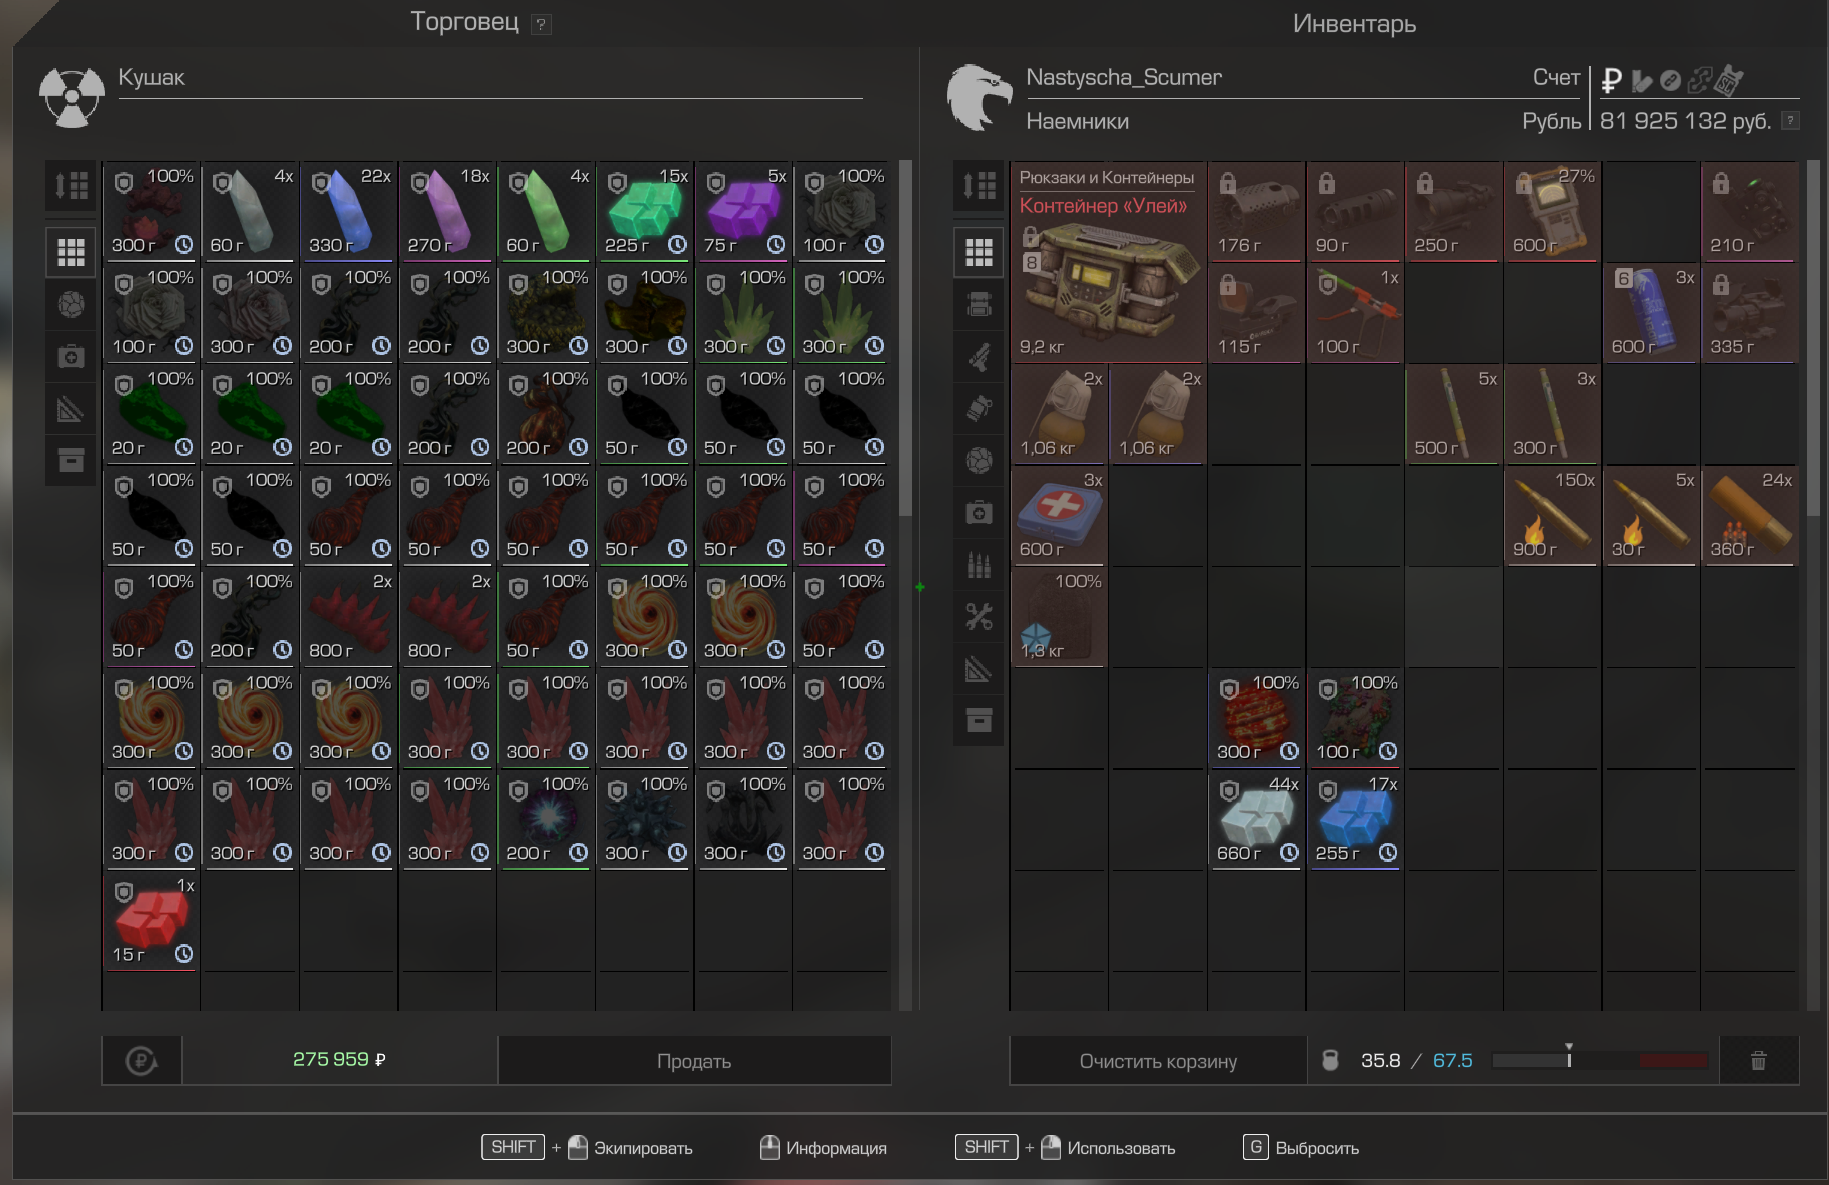
Task: Select shotgun shells stack 24x 360 г
Action: click(1750, 515)
